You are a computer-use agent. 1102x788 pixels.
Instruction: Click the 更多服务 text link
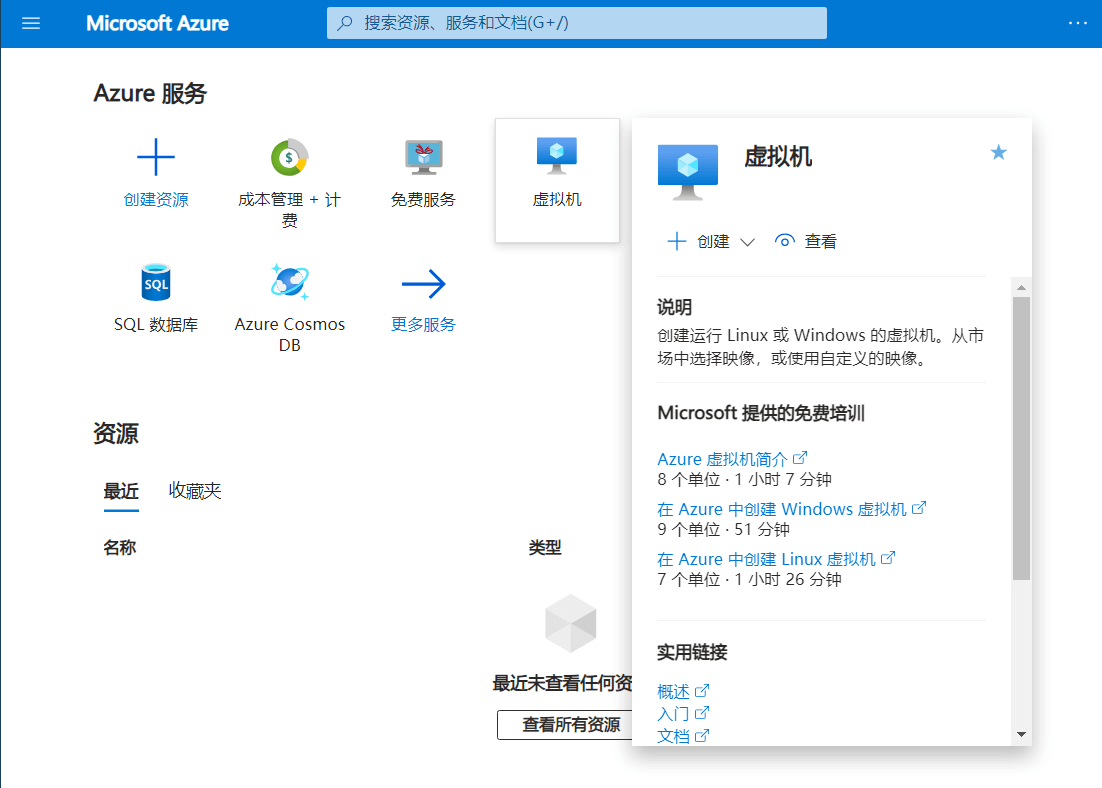pos(423,324)
